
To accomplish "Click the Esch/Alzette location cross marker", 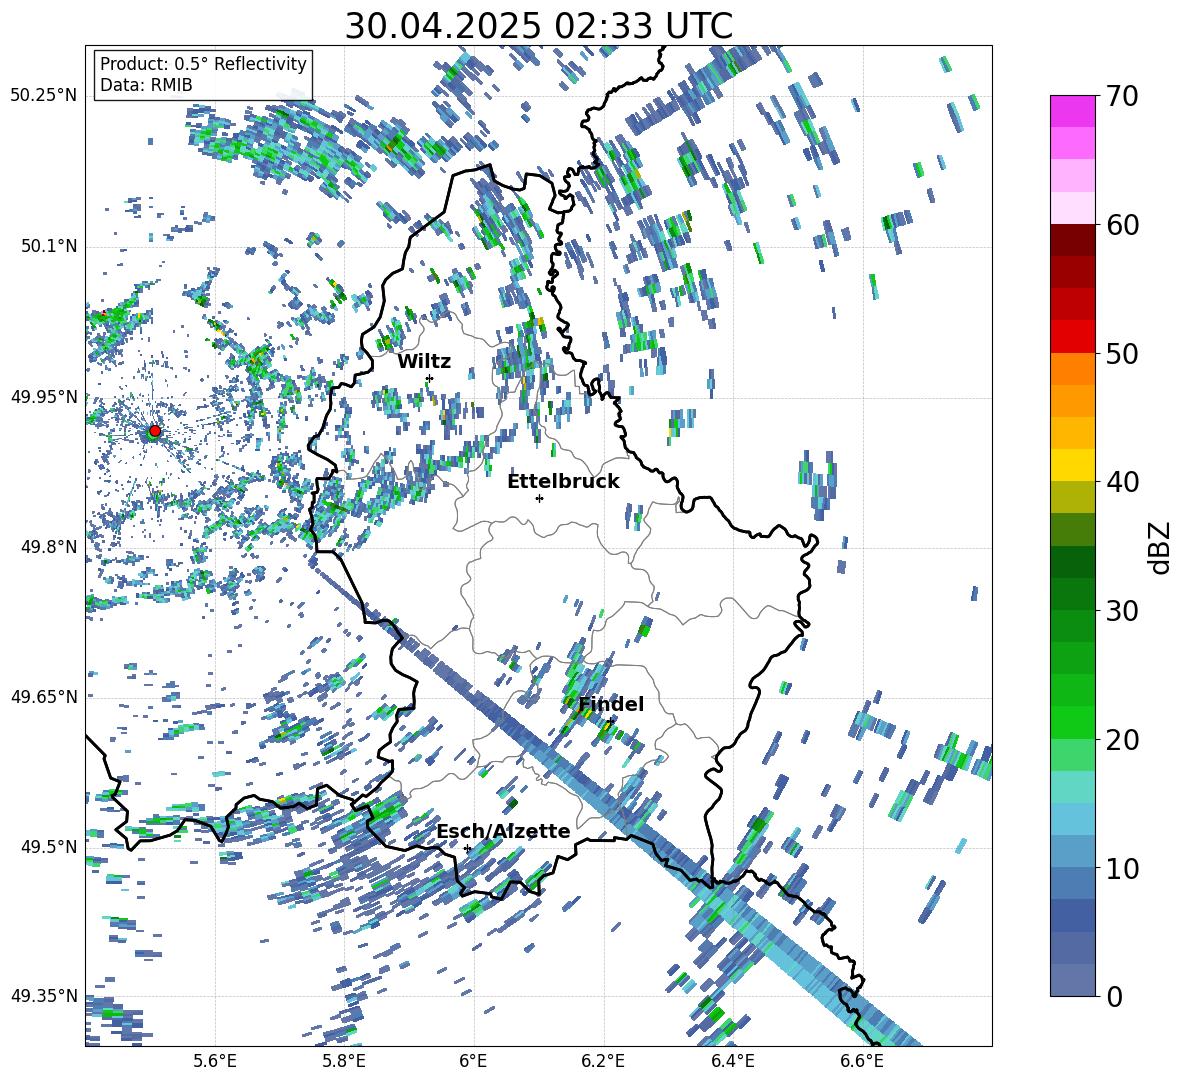I will coord(467,848).
